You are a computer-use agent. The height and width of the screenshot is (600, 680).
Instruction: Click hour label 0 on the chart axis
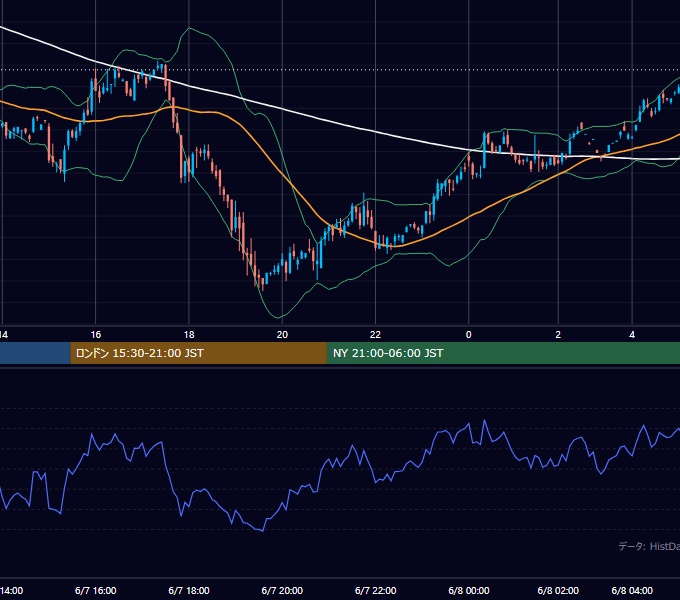click(468, 335)
